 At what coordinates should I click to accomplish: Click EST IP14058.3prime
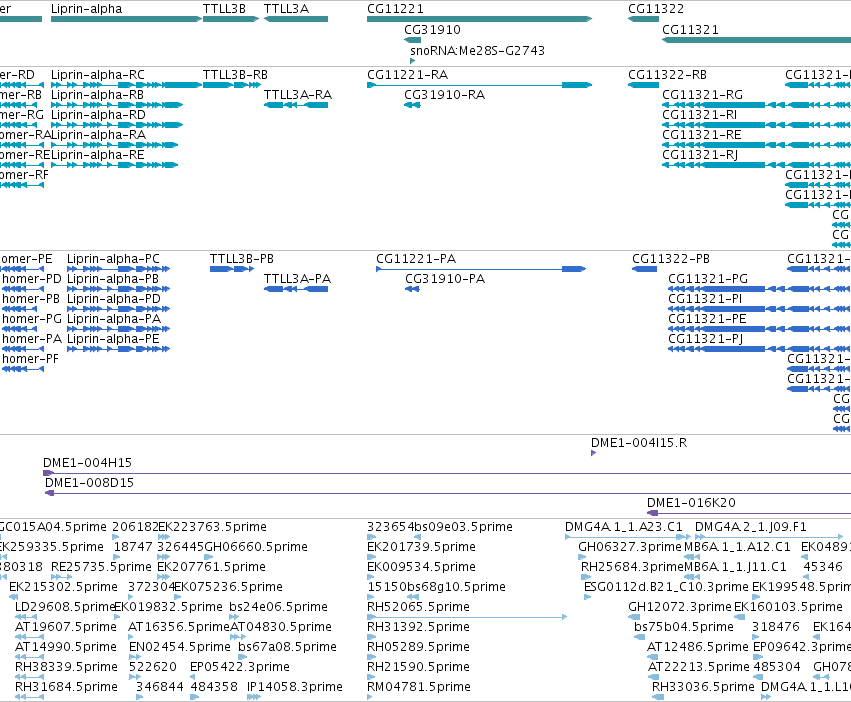[x=295, y=687]
